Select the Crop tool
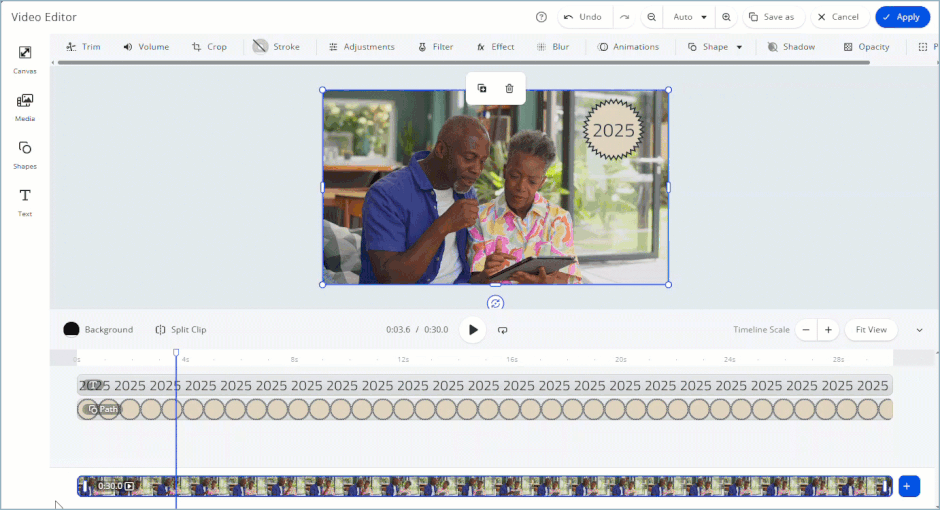 209,47
